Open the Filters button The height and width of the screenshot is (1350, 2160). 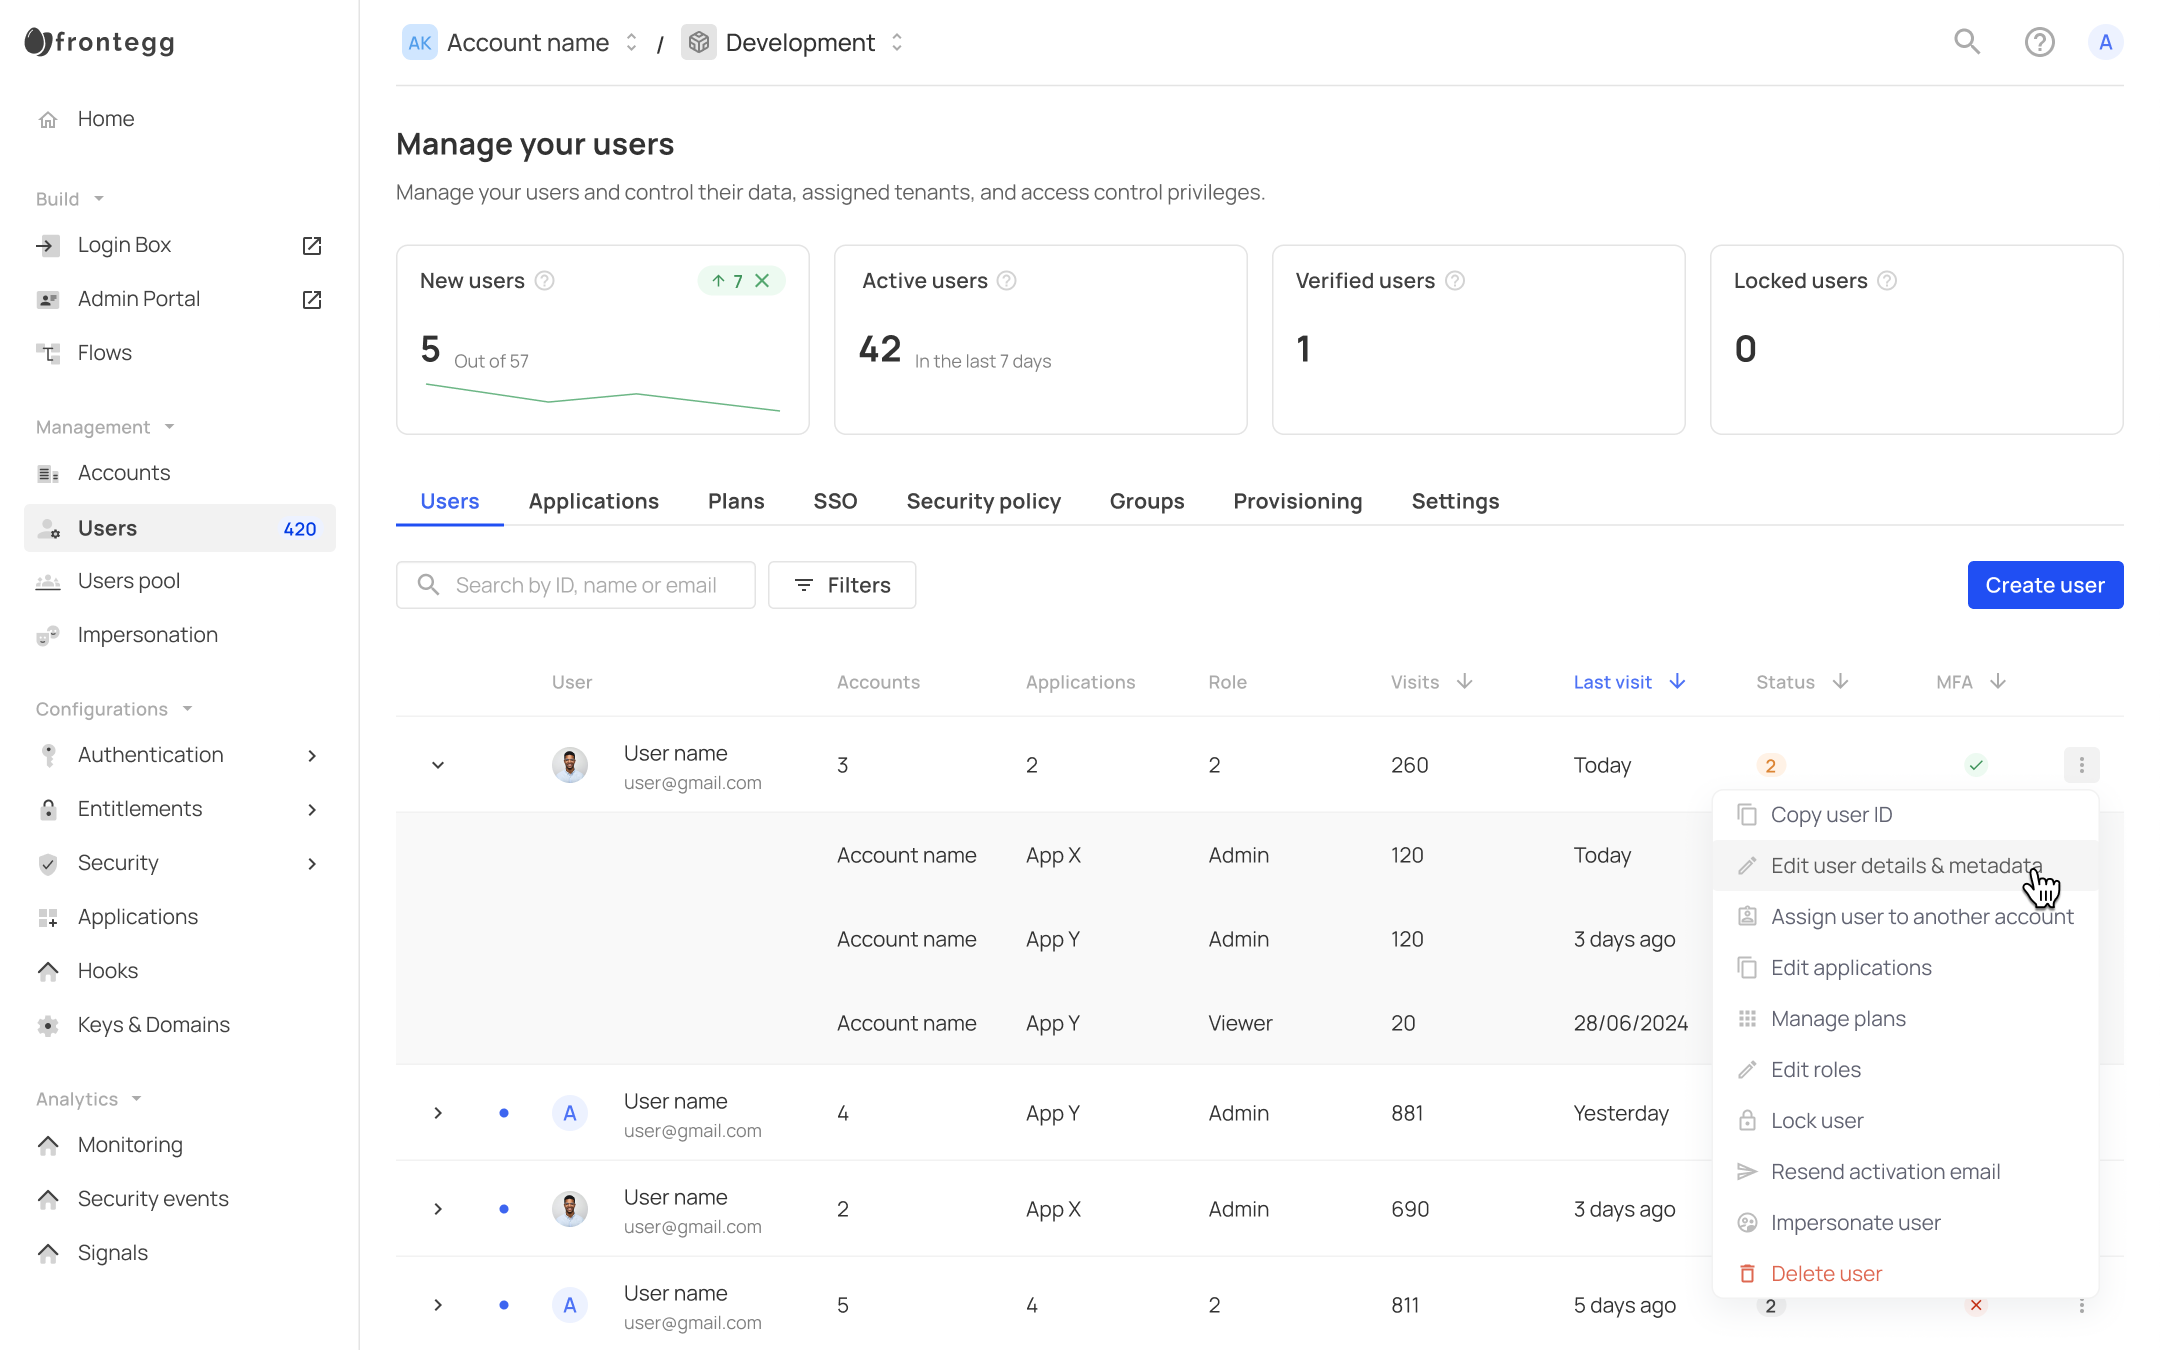pyautogui.click(x=842, y=585)
